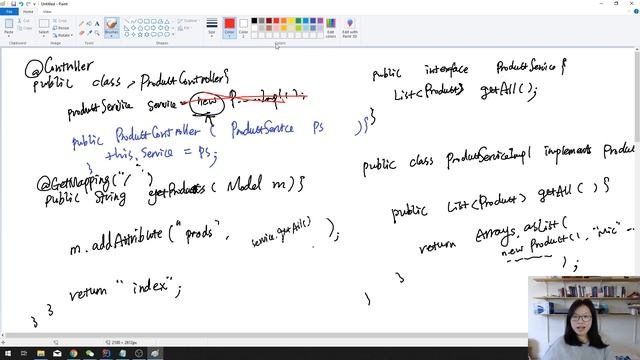The image size is (640, 360).
Task: Choose the Five-point star shape
Action: [x=140, y=34]
